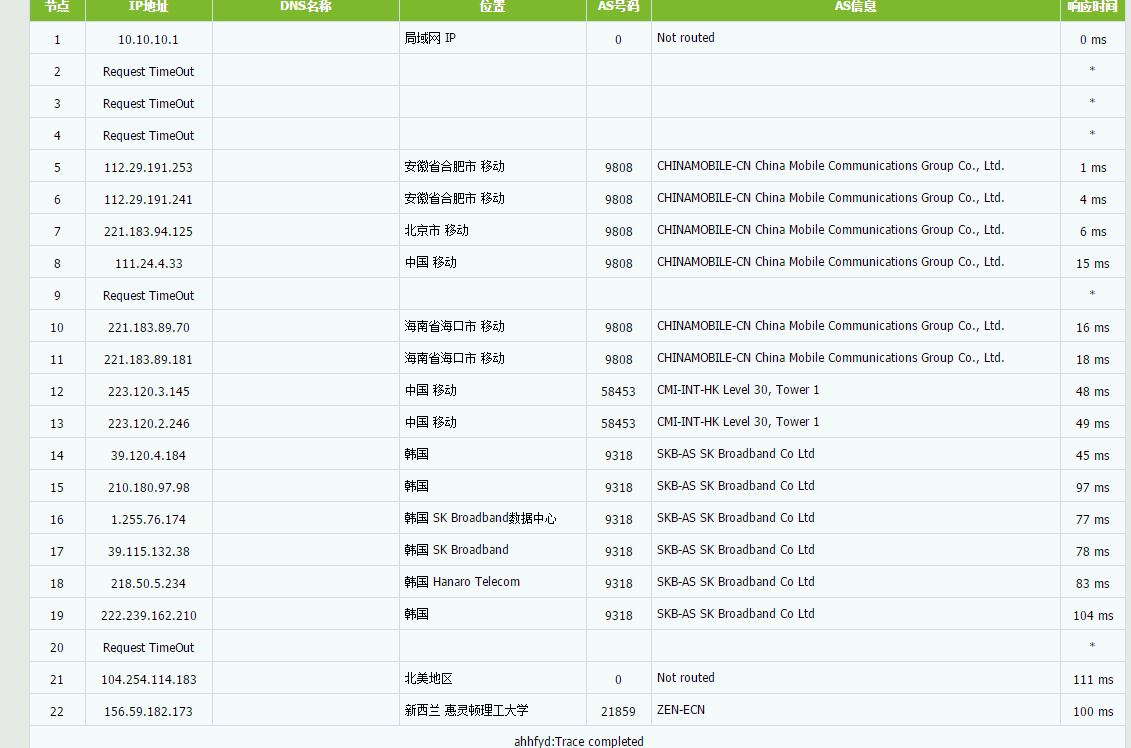Screen dimensions: 1131x748
Task: Select IP address 221.183.94.125
Action: pos(148,232)
